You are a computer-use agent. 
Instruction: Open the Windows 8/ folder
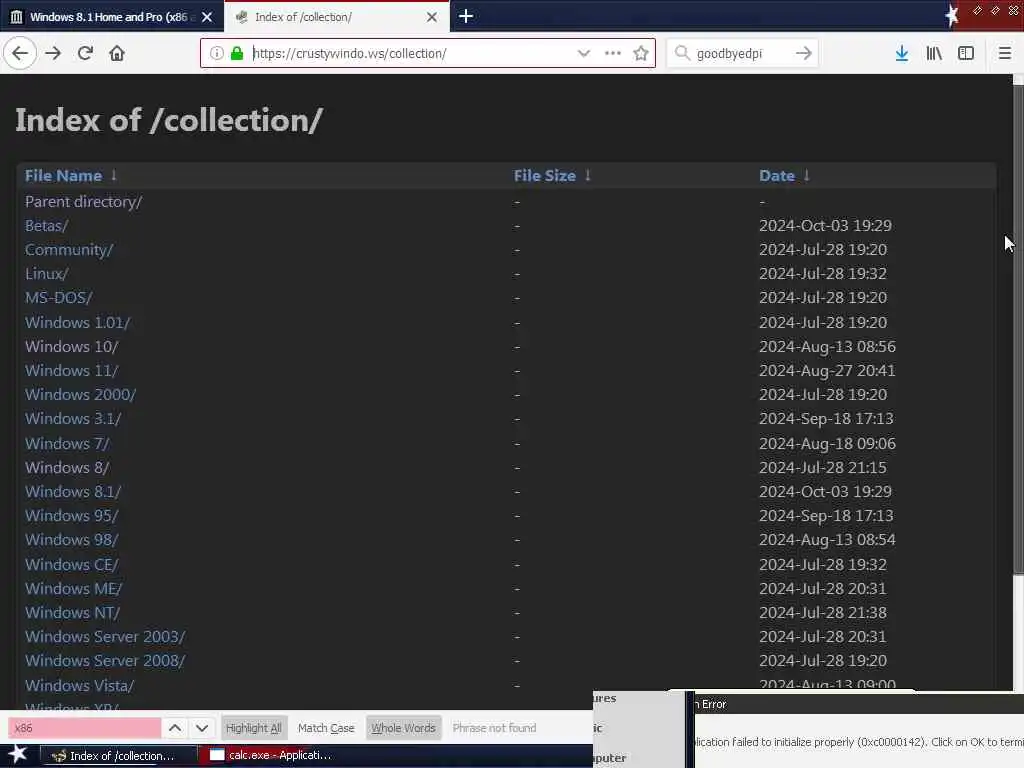[x=67, y=468]
